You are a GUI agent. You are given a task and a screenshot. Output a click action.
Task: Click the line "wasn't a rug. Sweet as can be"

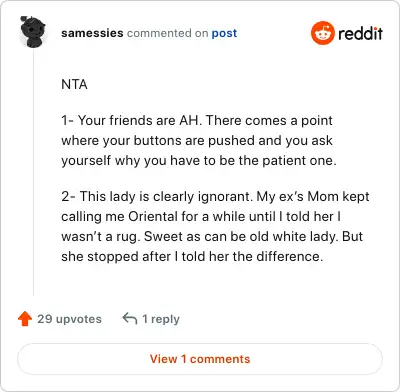click(212, 236)
